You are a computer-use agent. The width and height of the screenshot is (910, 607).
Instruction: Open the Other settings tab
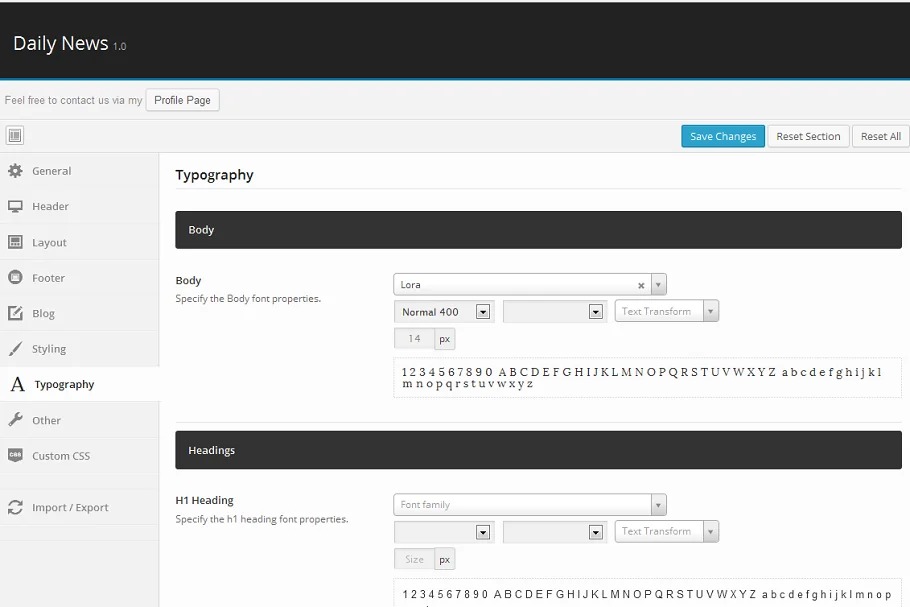pyautogui.click(x=46, y=420)
